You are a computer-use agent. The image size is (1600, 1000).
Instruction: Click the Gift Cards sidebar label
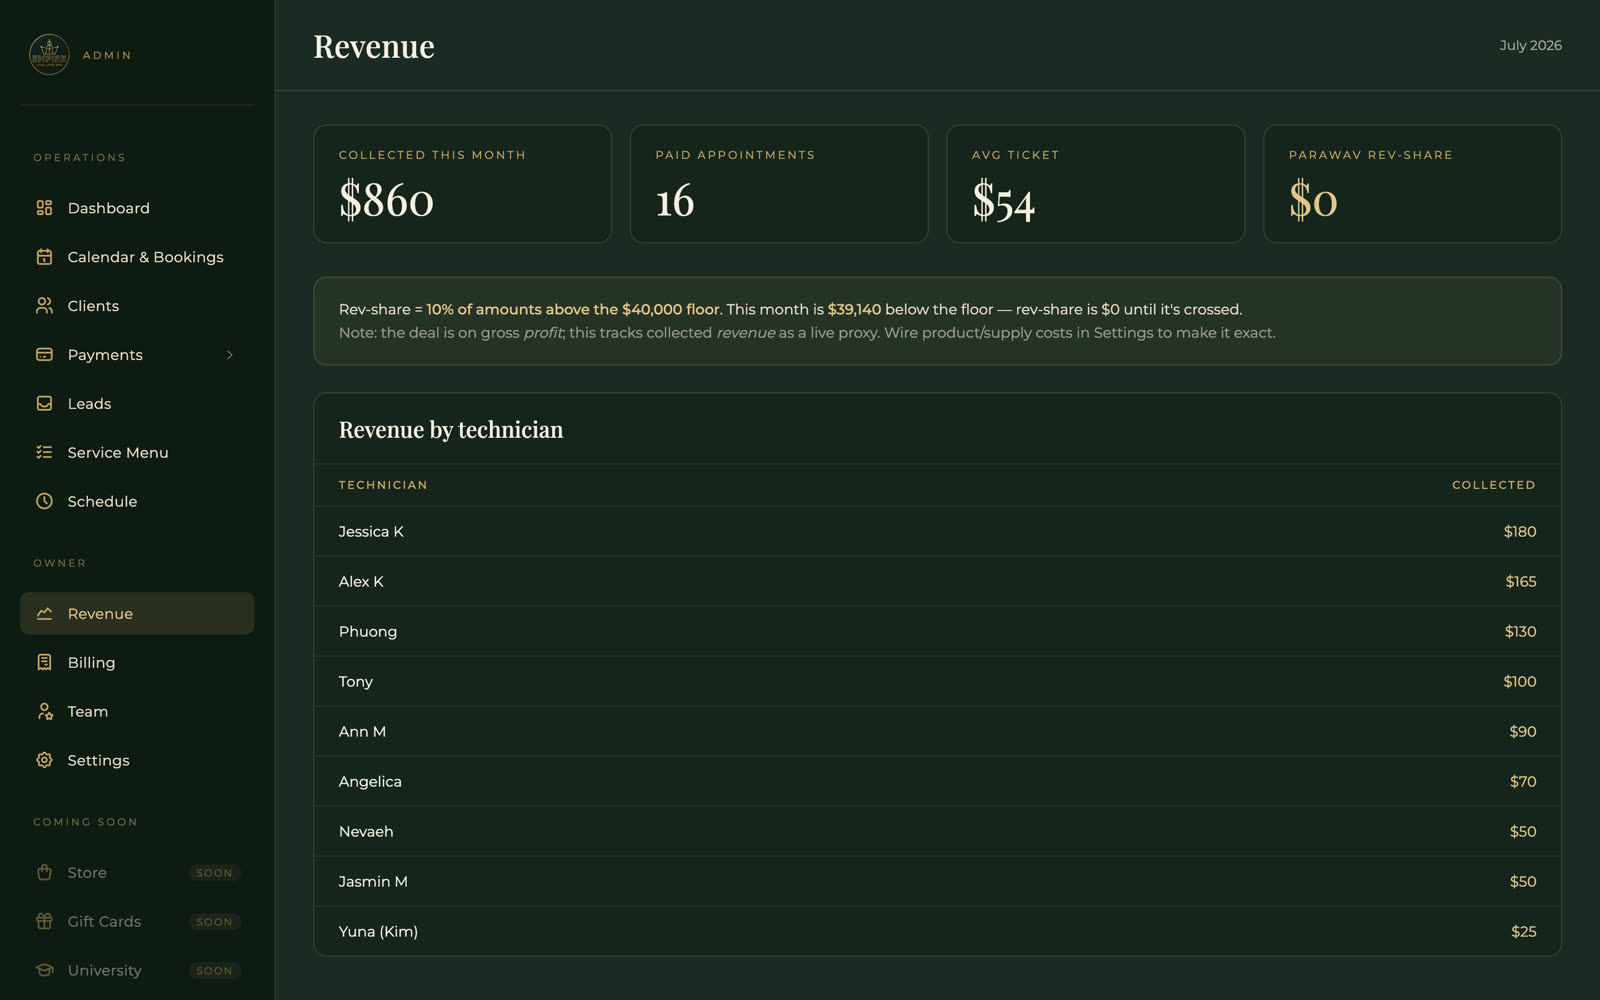pos(104,922)
